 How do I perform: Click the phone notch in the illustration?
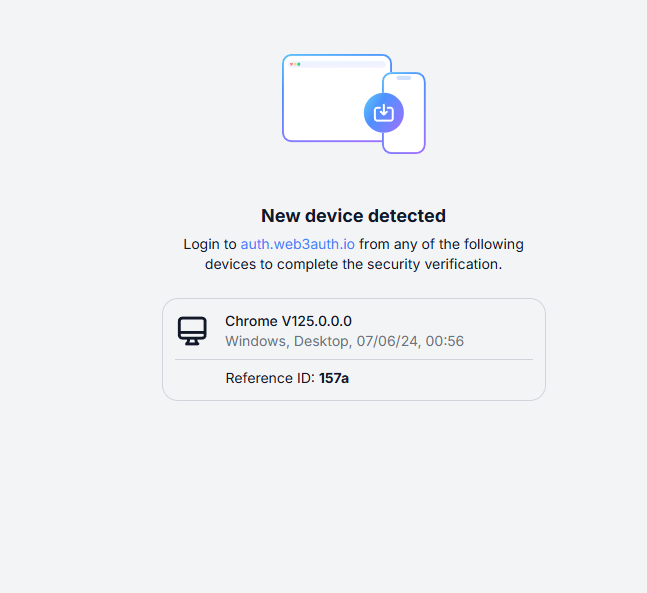(404, 78)
